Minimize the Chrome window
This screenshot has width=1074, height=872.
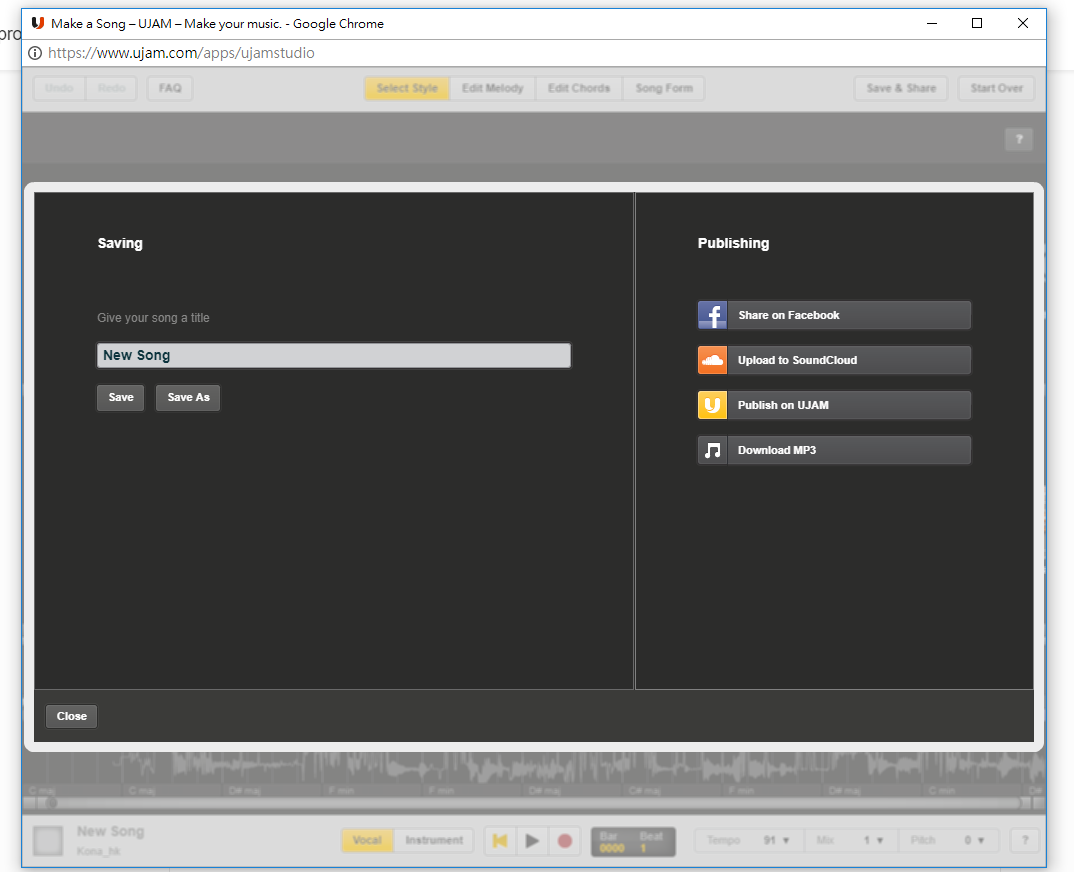(x=932, y=23)
